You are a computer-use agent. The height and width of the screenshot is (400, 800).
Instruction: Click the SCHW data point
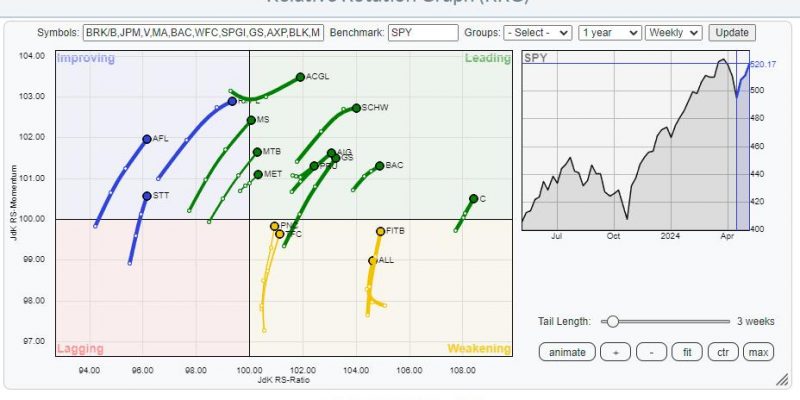click(x=356, y=108)
